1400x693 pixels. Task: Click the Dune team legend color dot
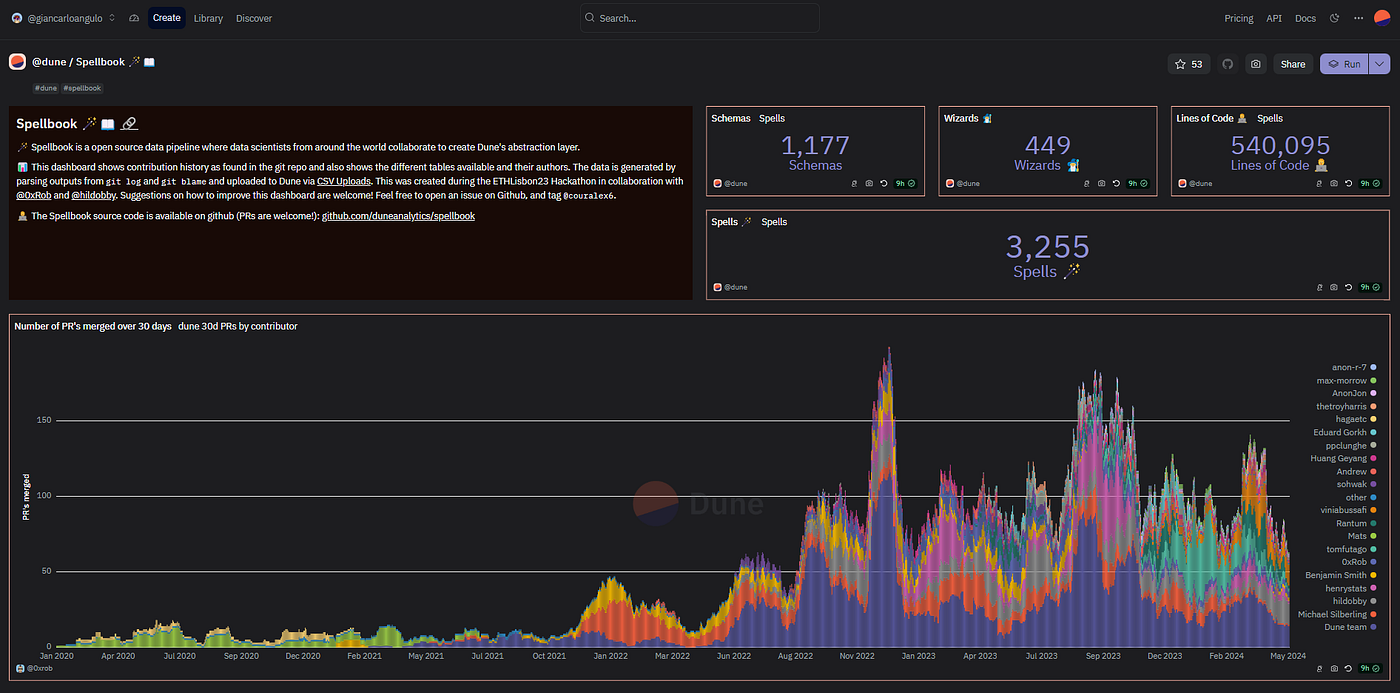click(1373, 628)
